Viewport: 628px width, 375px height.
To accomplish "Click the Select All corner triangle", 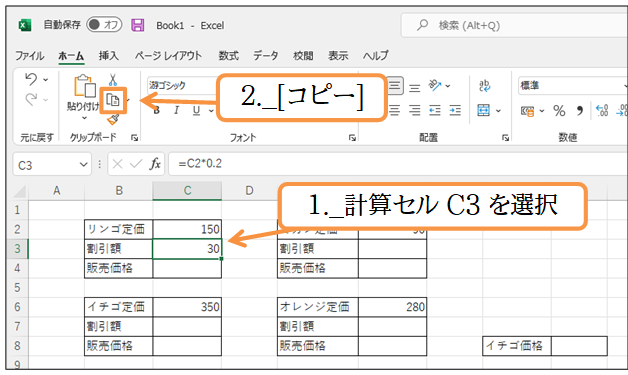I will click(x=20, y=191).
